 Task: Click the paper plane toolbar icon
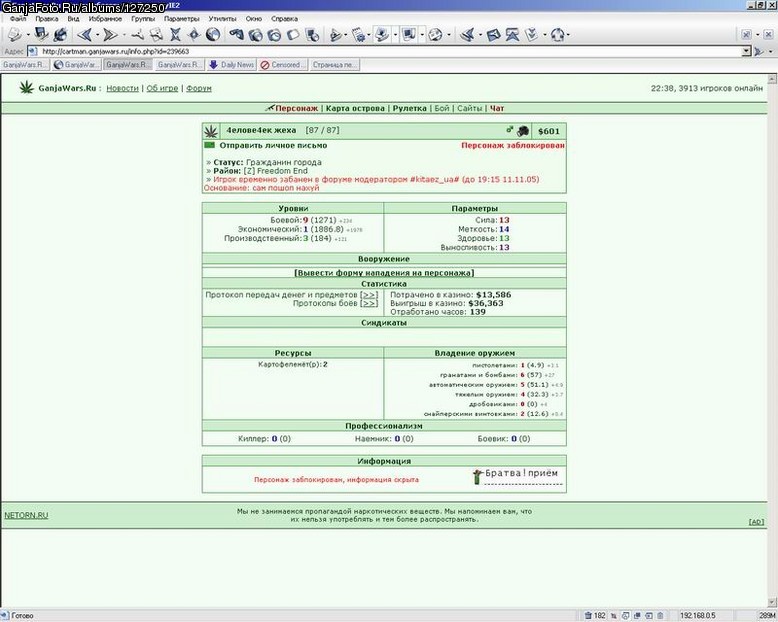467,35
